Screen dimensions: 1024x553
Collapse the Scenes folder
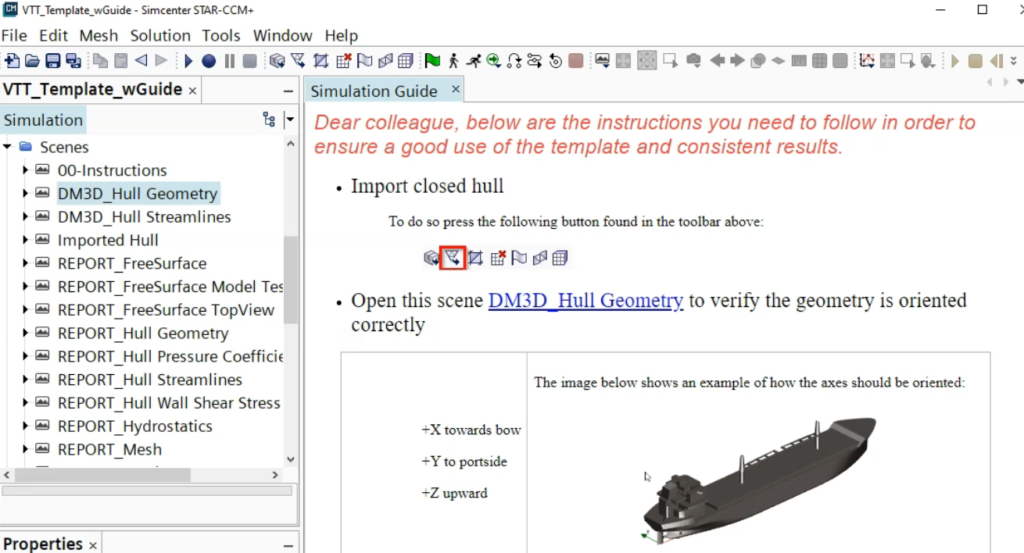pos(8,147)
